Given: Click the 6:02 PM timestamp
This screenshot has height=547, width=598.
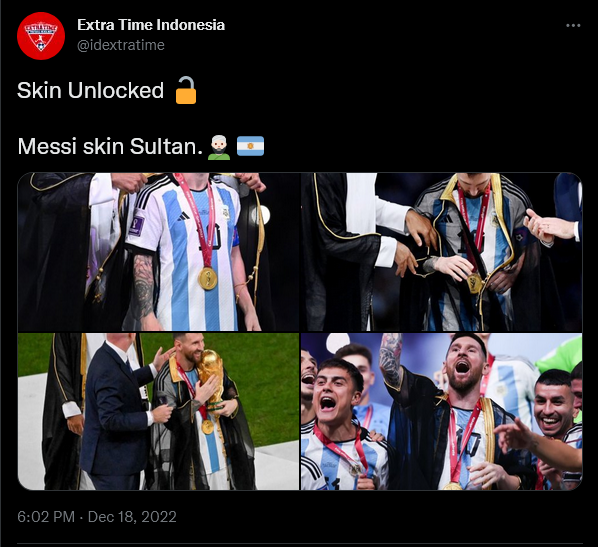Looking at the screenshot, I should coord(46,517).
